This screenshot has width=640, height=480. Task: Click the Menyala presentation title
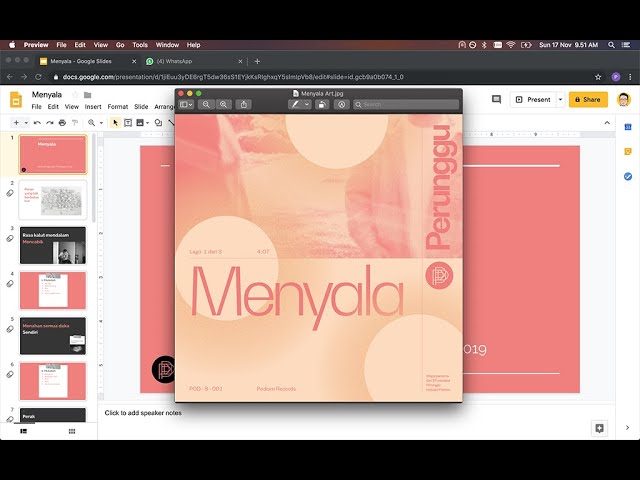point(47,95)
